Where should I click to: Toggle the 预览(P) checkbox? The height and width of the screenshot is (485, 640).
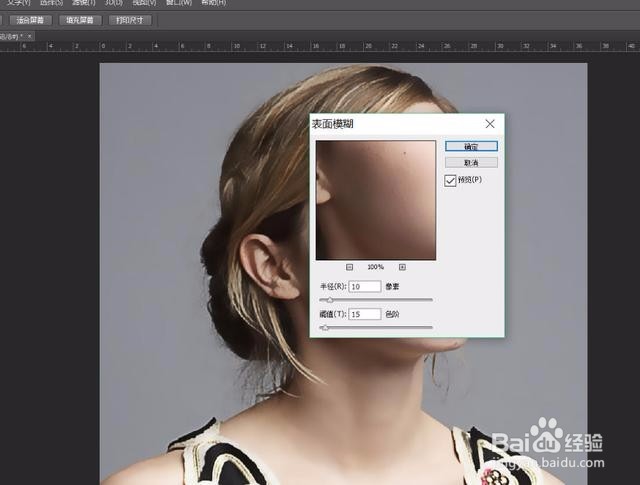[450, 180]
